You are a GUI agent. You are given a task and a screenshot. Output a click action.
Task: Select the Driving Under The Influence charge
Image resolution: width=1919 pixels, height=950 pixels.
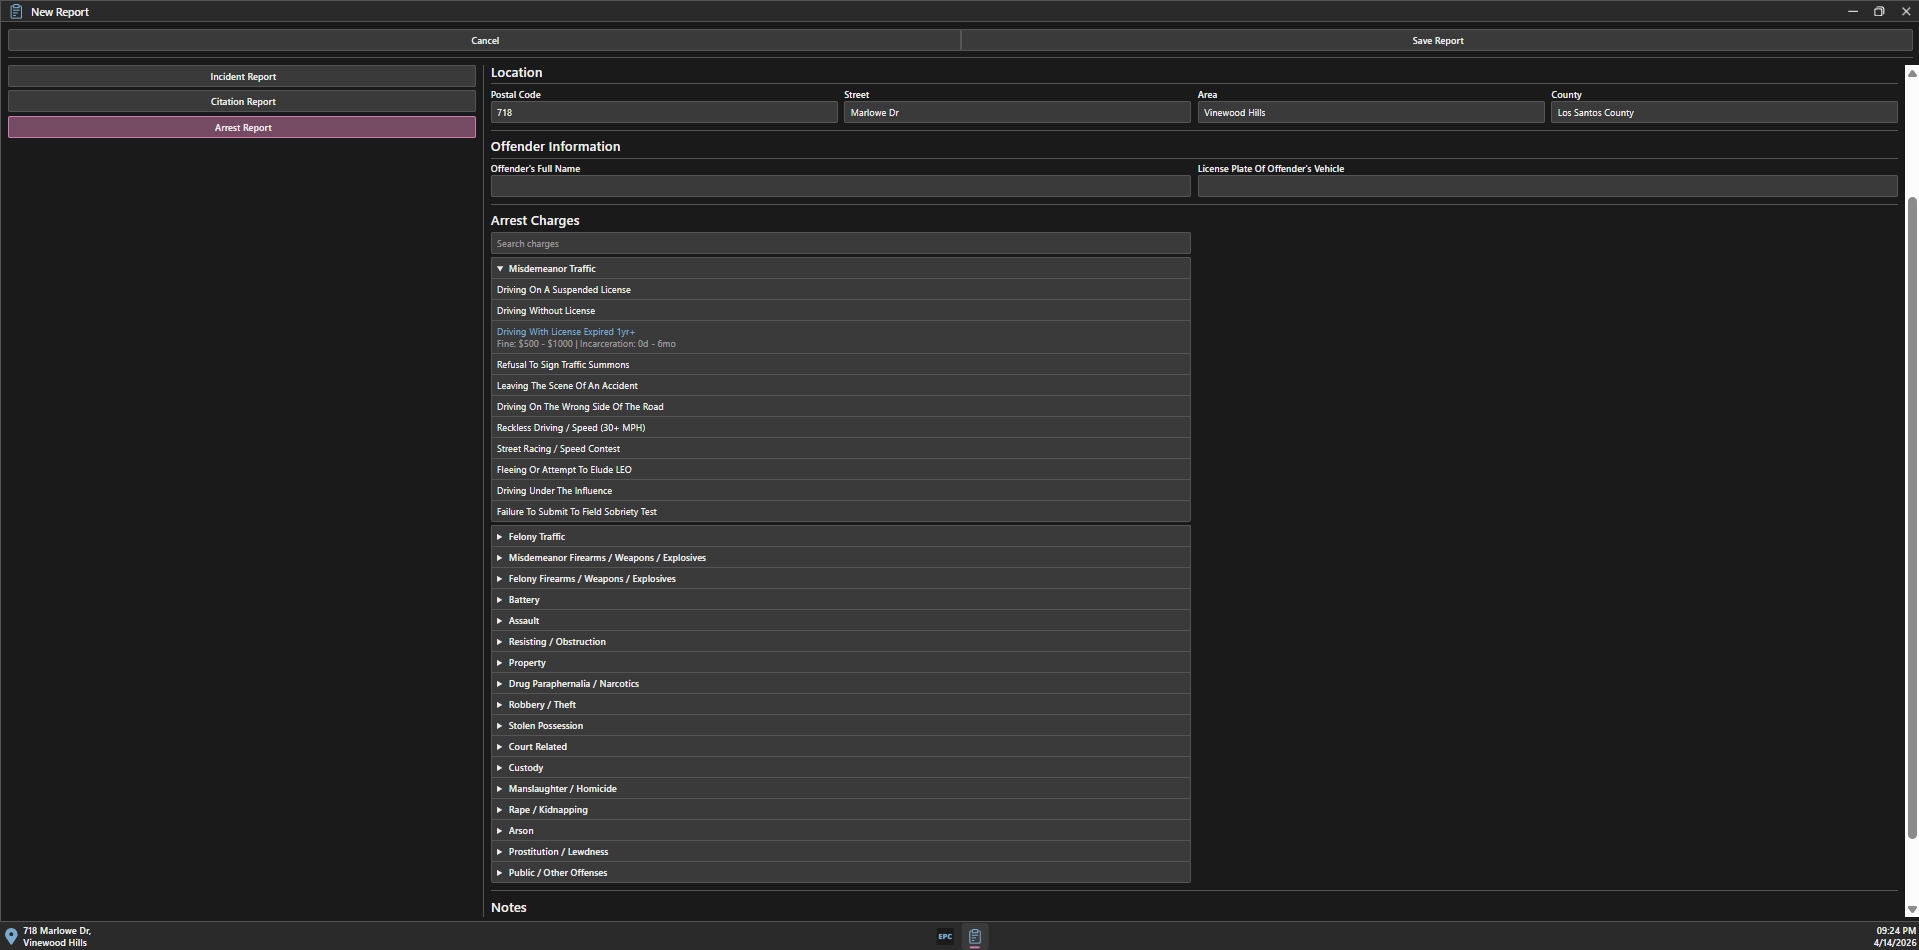tap(554, 491)
